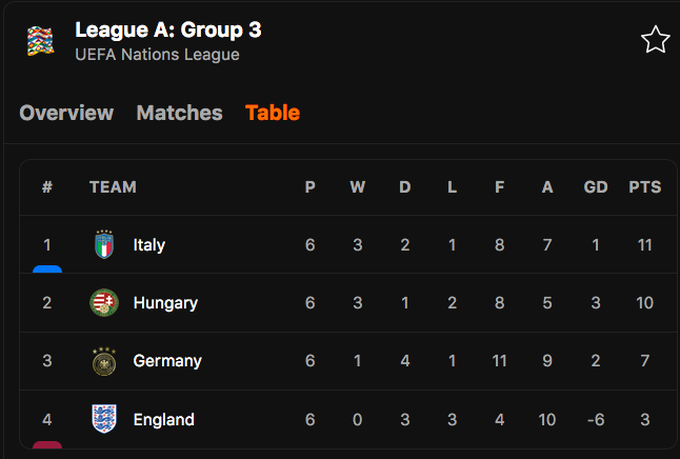The height and width of the screenshot is (459, 680).
Task: Go to the England team page
Action: point(163,419)
